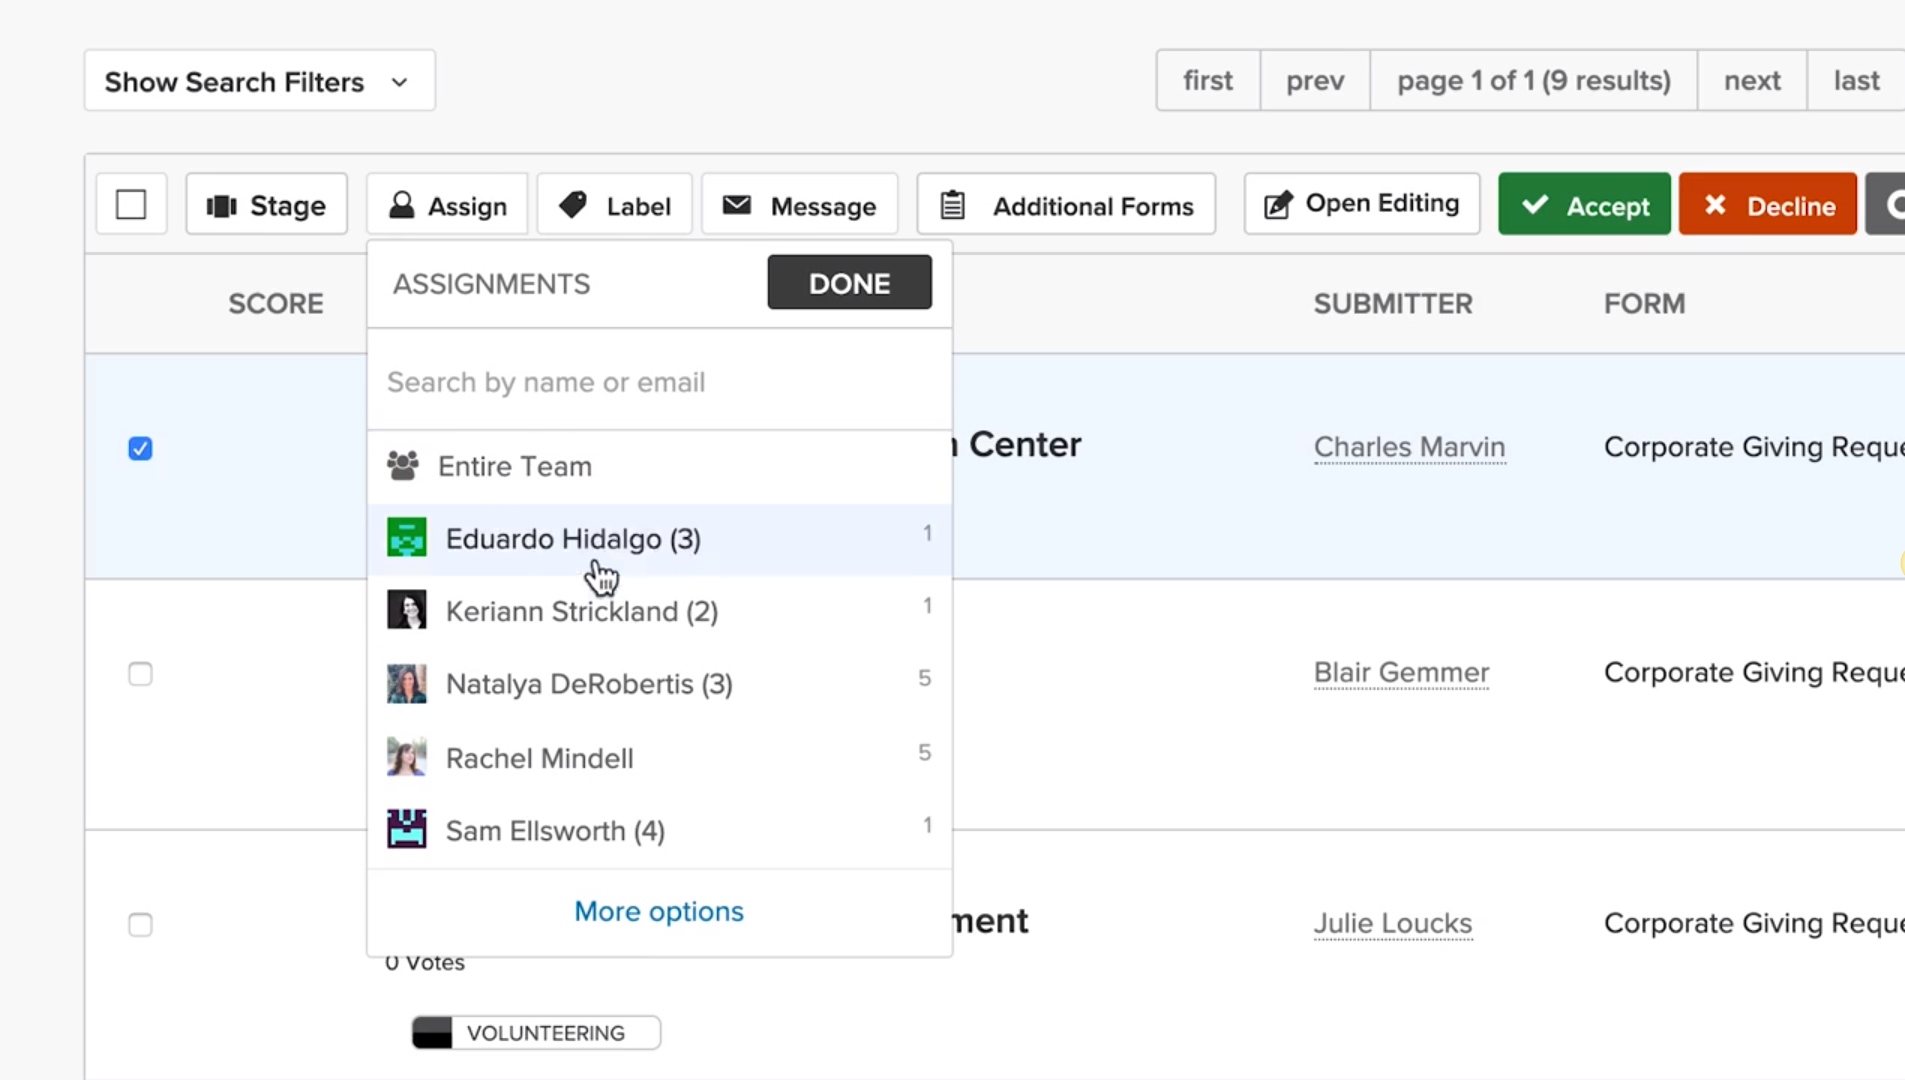Click the Additional Forms clipboard icon
The height and width of the screenshot is (1080, 1905).
tap(953, 203)
